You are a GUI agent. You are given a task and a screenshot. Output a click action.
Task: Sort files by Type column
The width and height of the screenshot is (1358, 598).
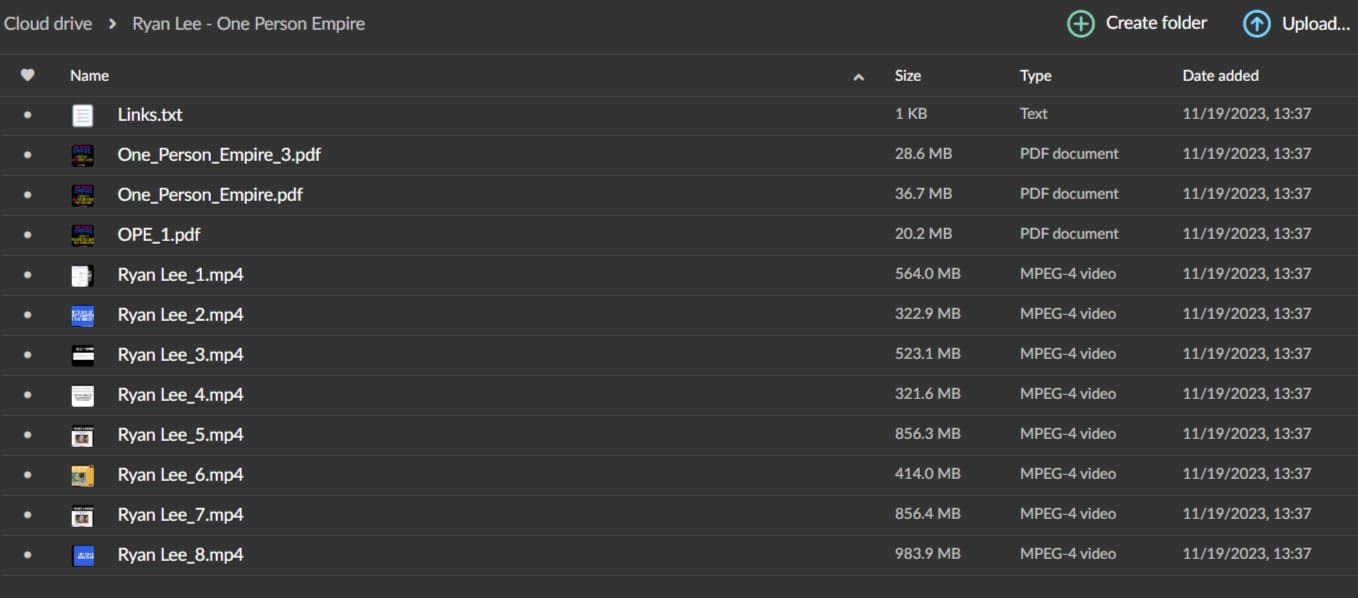(1035, 75)
